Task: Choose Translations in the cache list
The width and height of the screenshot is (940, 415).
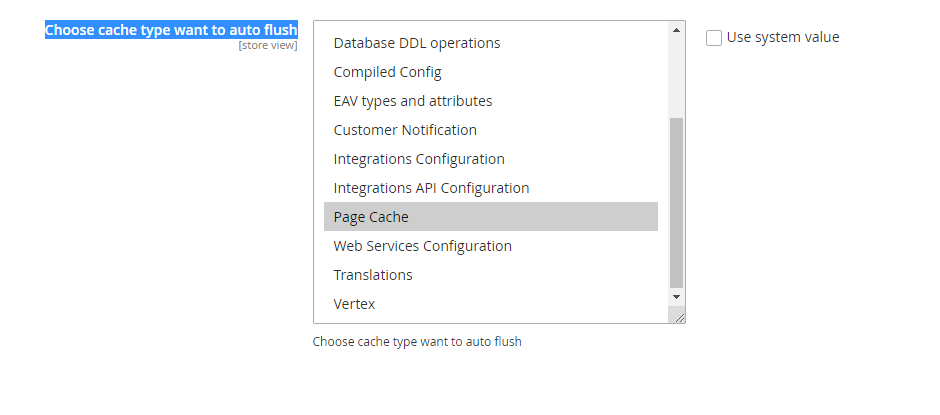Action: click(x=373, y=275)
